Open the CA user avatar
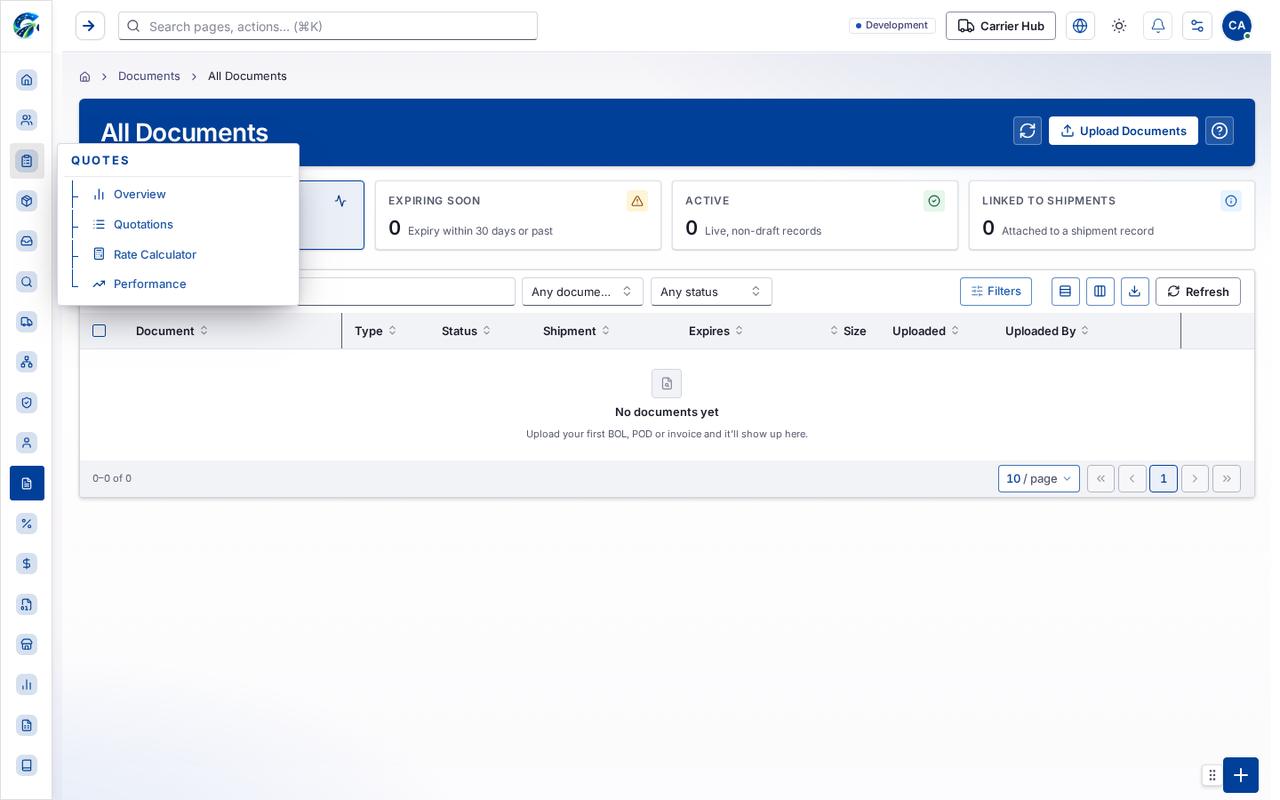Image resolution: width=1280 pixels, height=800 pixels. (1237, 26)
